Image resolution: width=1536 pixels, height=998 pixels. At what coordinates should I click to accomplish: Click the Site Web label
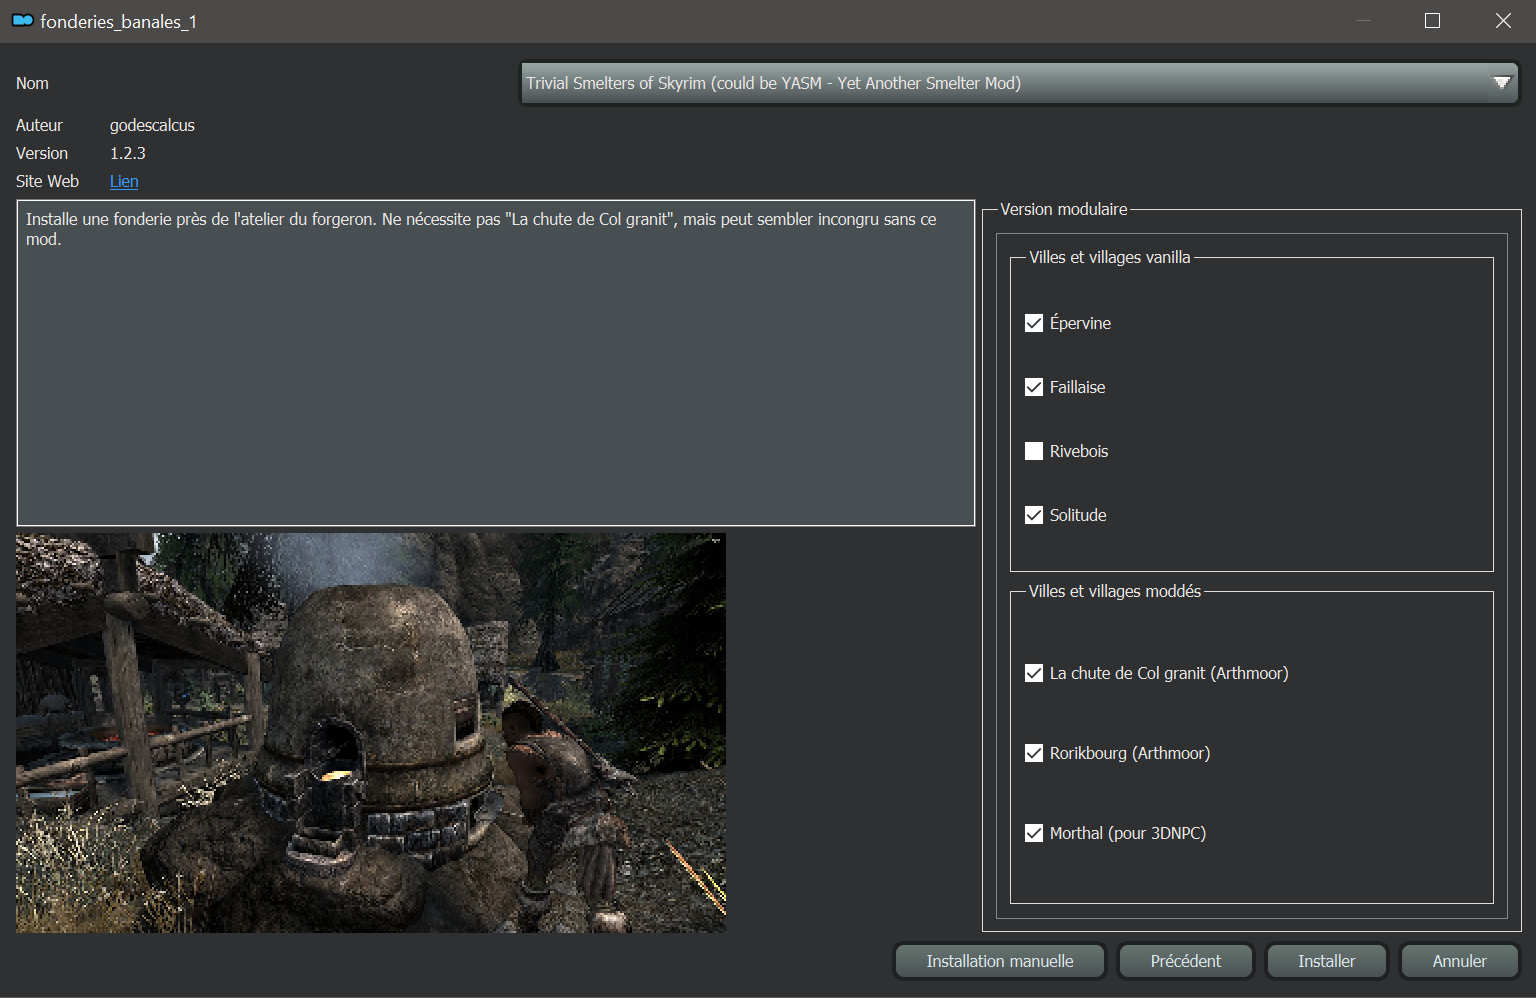[x=47, y=181]
